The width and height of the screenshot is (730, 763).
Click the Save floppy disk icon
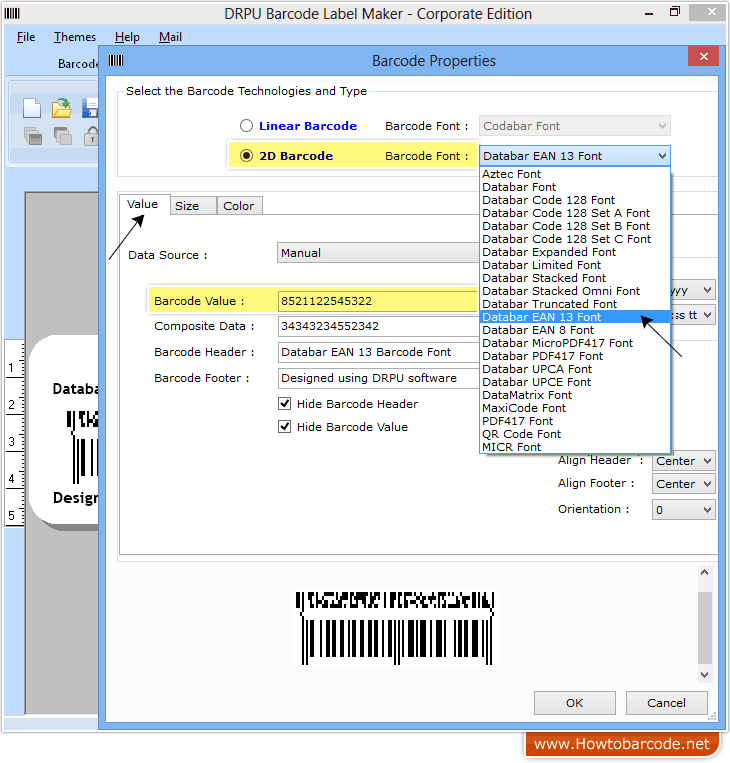click(x=90, y=108)
